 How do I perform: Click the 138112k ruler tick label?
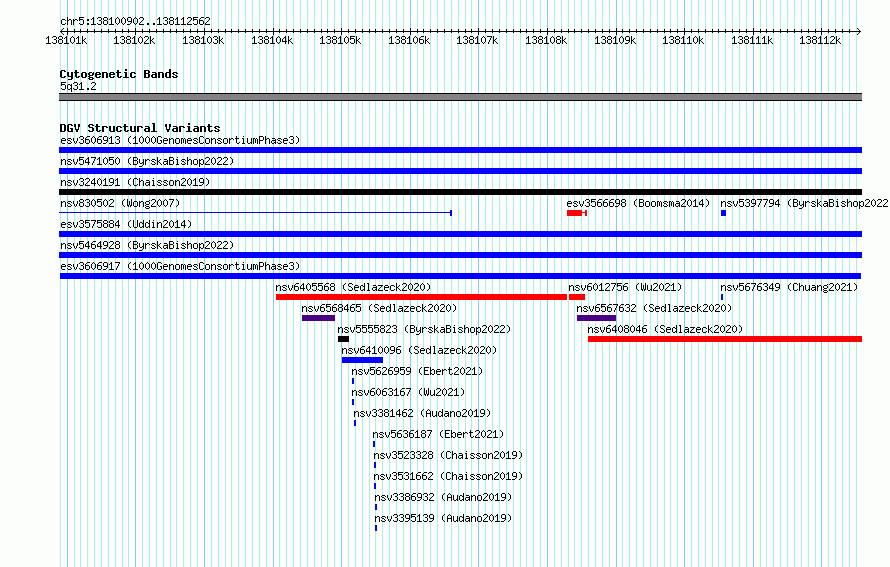(820, 40)
